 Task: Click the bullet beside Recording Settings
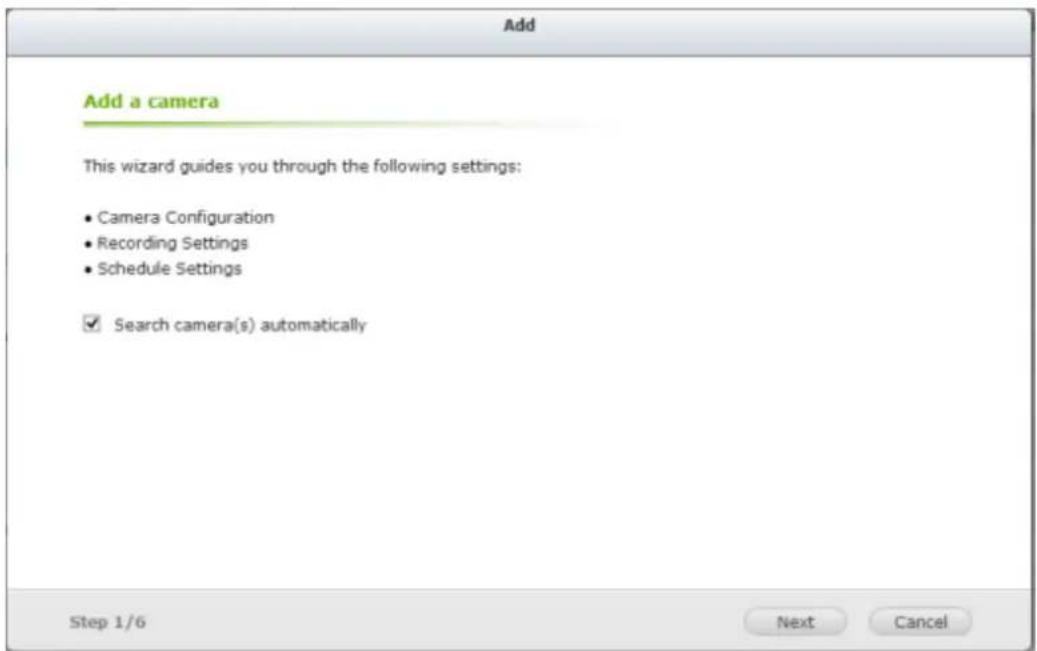(x=88, y=245)
